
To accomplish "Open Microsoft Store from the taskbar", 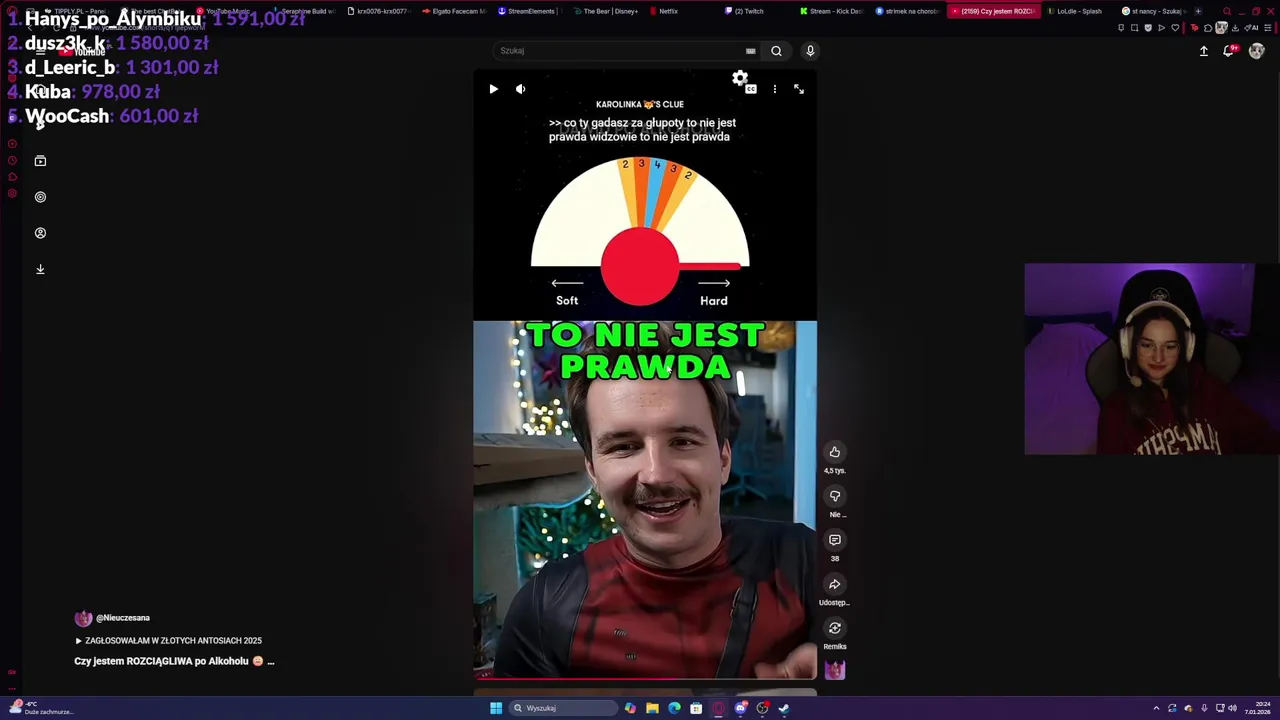I will (696, 708).
